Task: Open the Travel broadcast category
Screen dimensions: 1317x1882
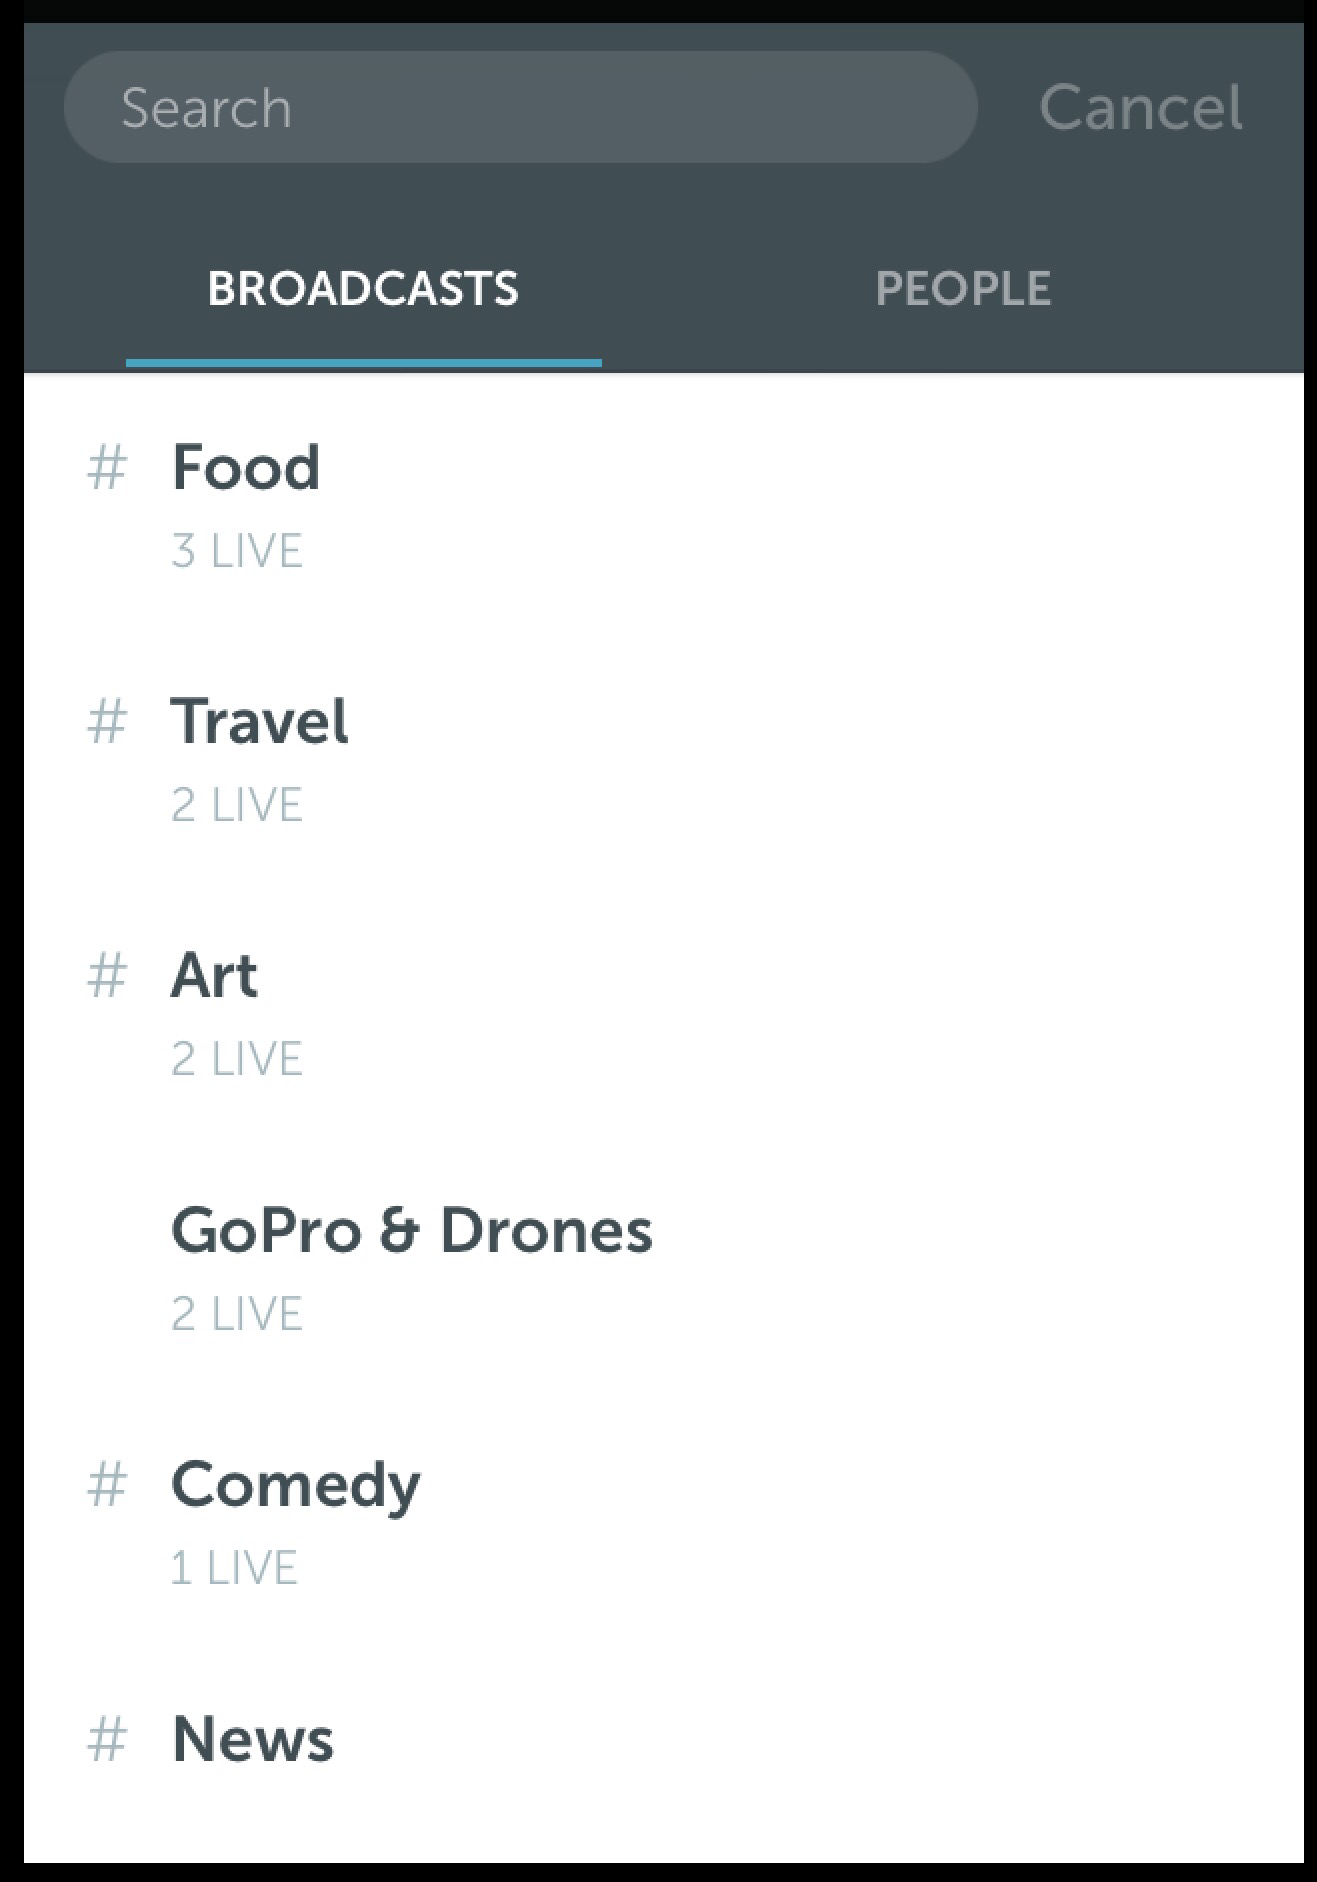Action: point(260,721)
